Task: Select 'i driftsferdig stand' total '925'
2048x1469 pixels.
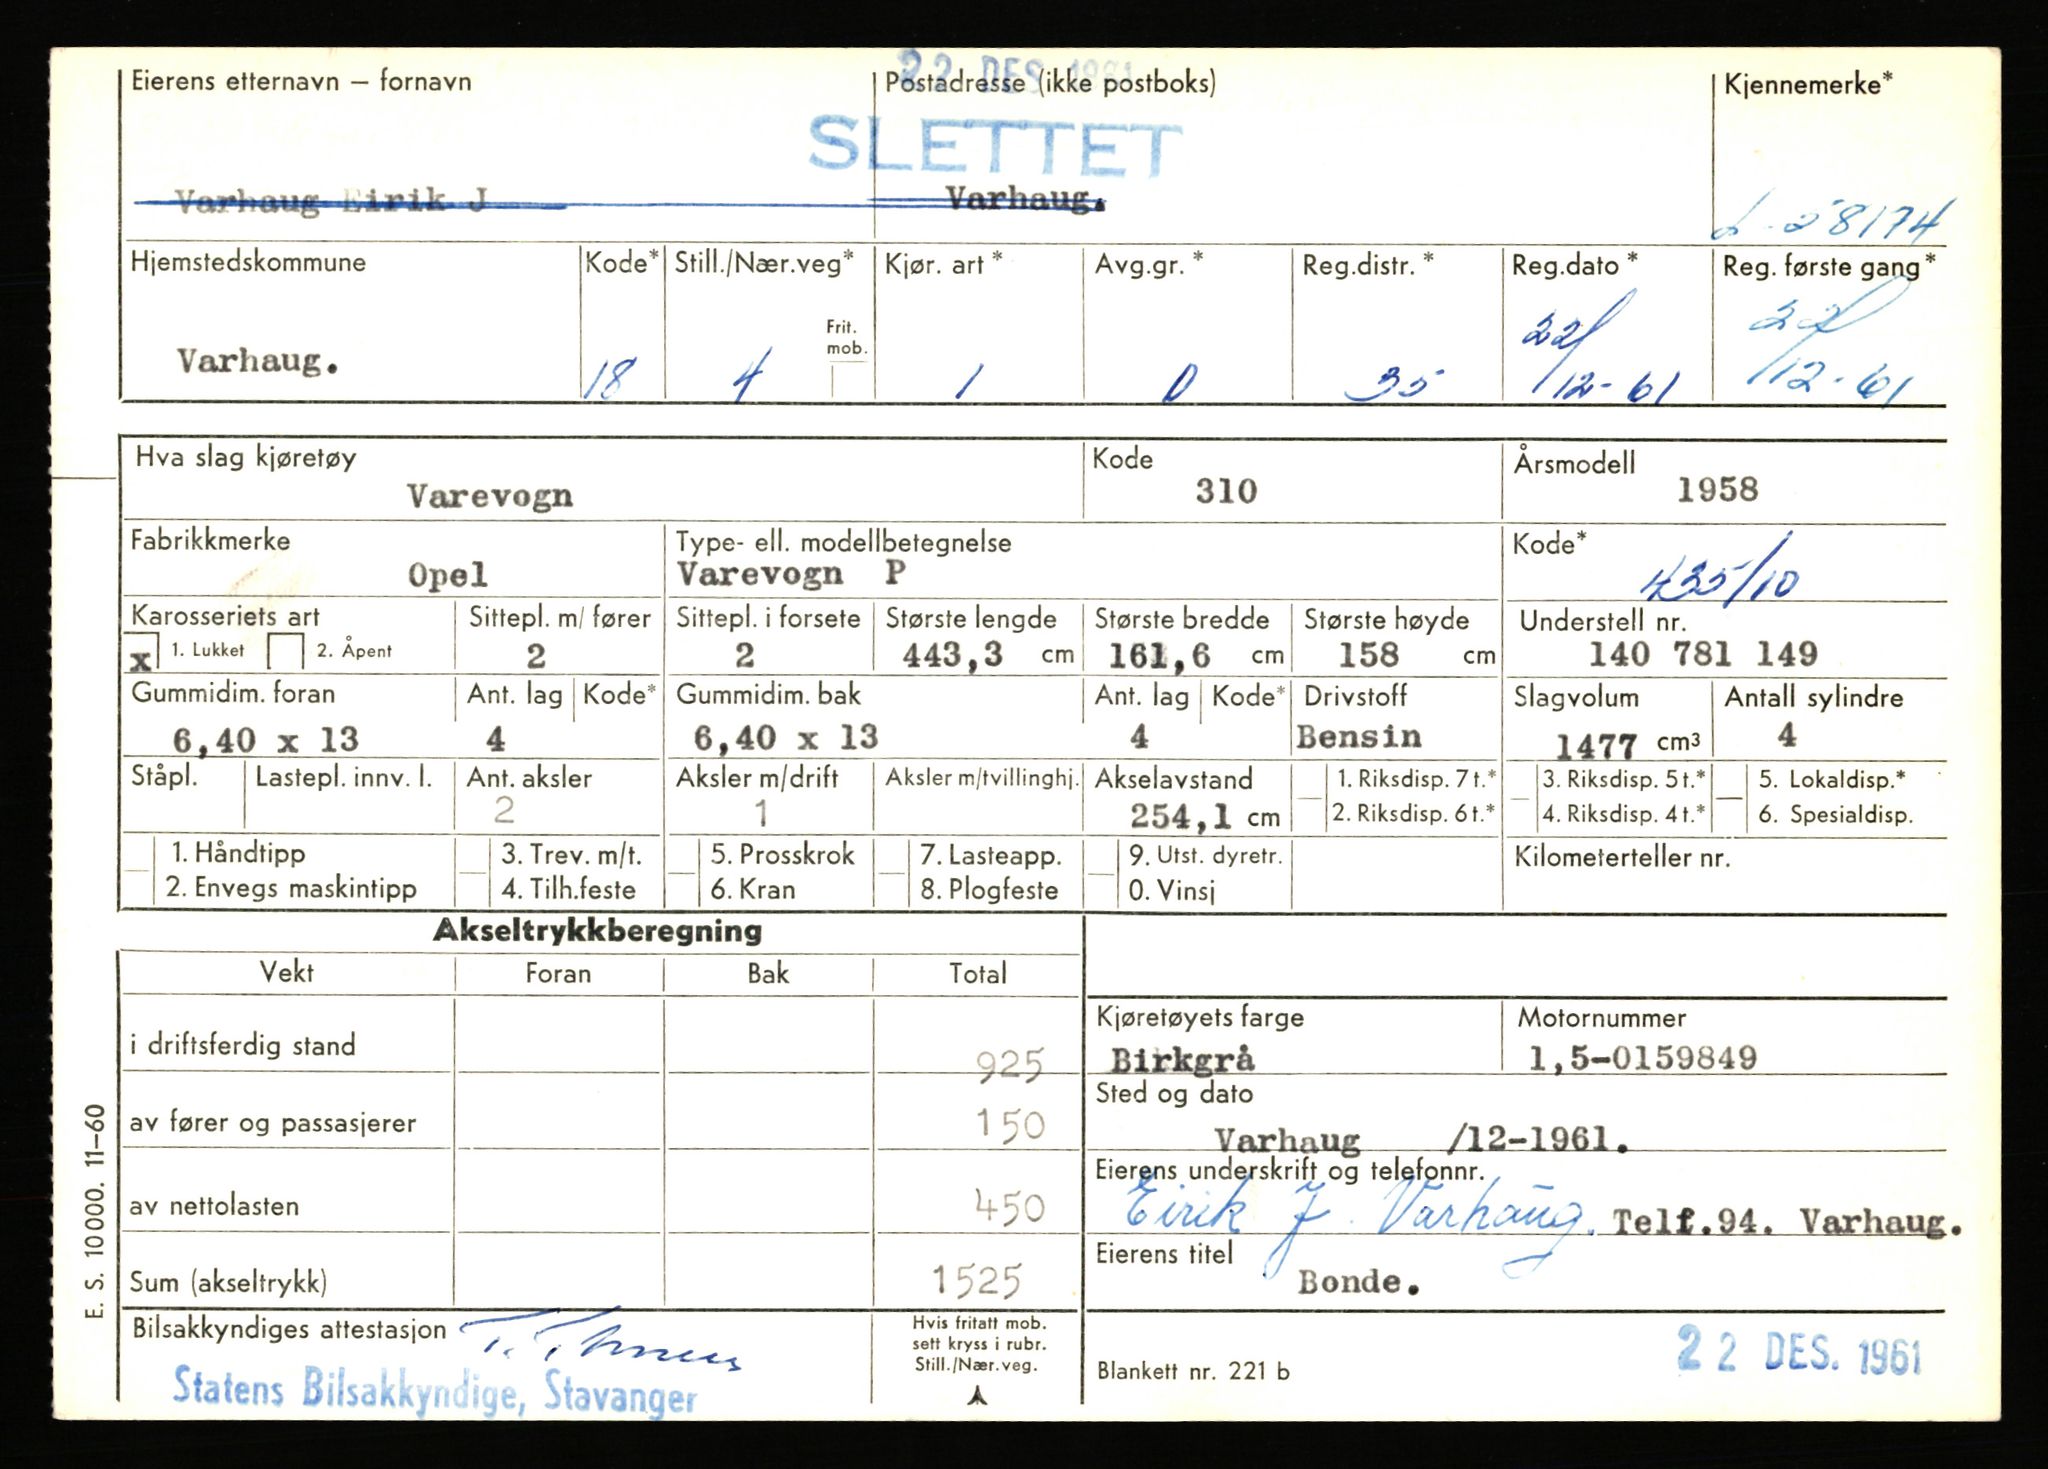Action: pos(1010,1066)
